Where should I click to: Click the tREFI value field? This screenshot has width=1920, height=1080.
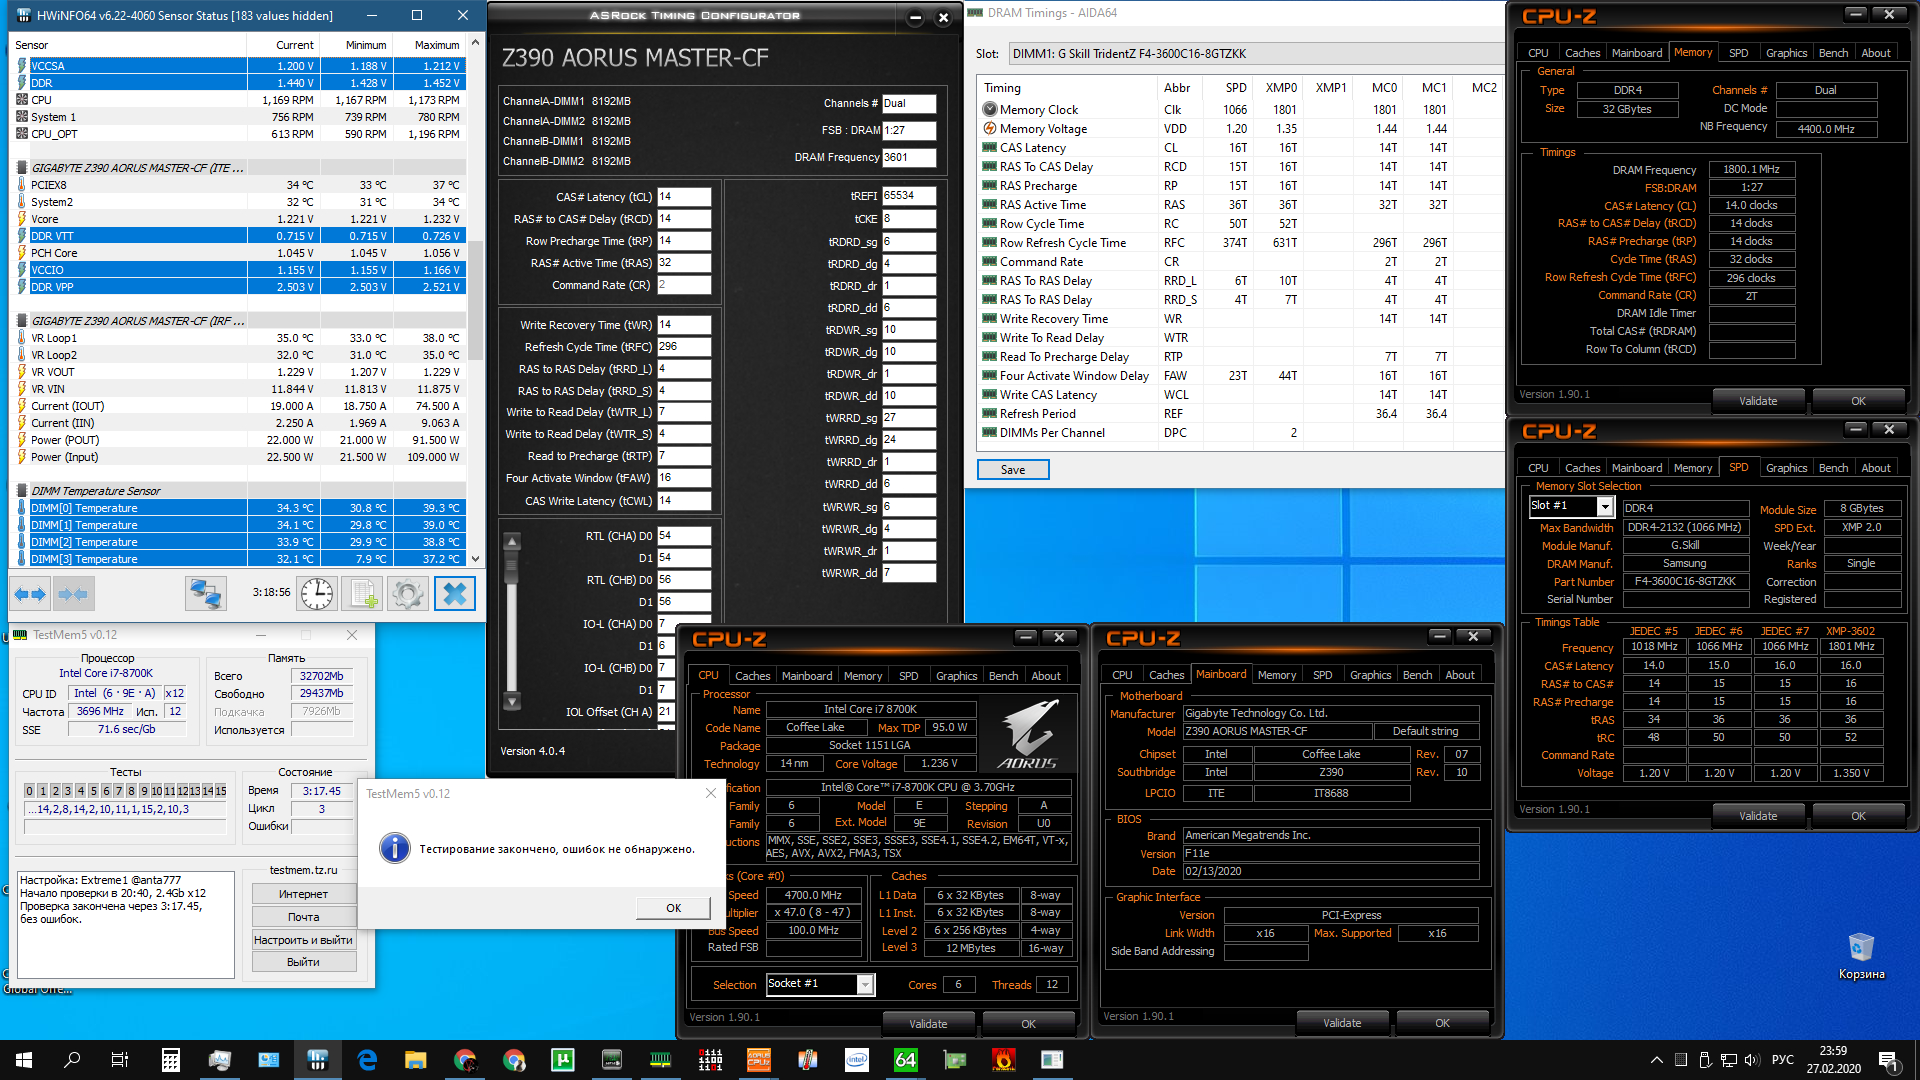click(908, 196)
